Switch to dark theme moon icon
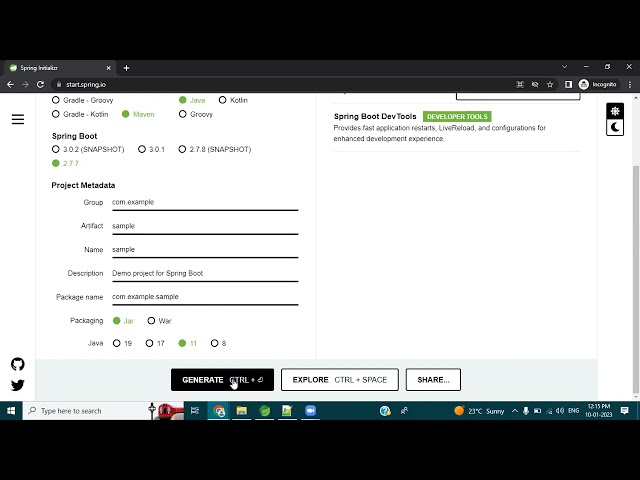640x480 pixels. (615, 127)
